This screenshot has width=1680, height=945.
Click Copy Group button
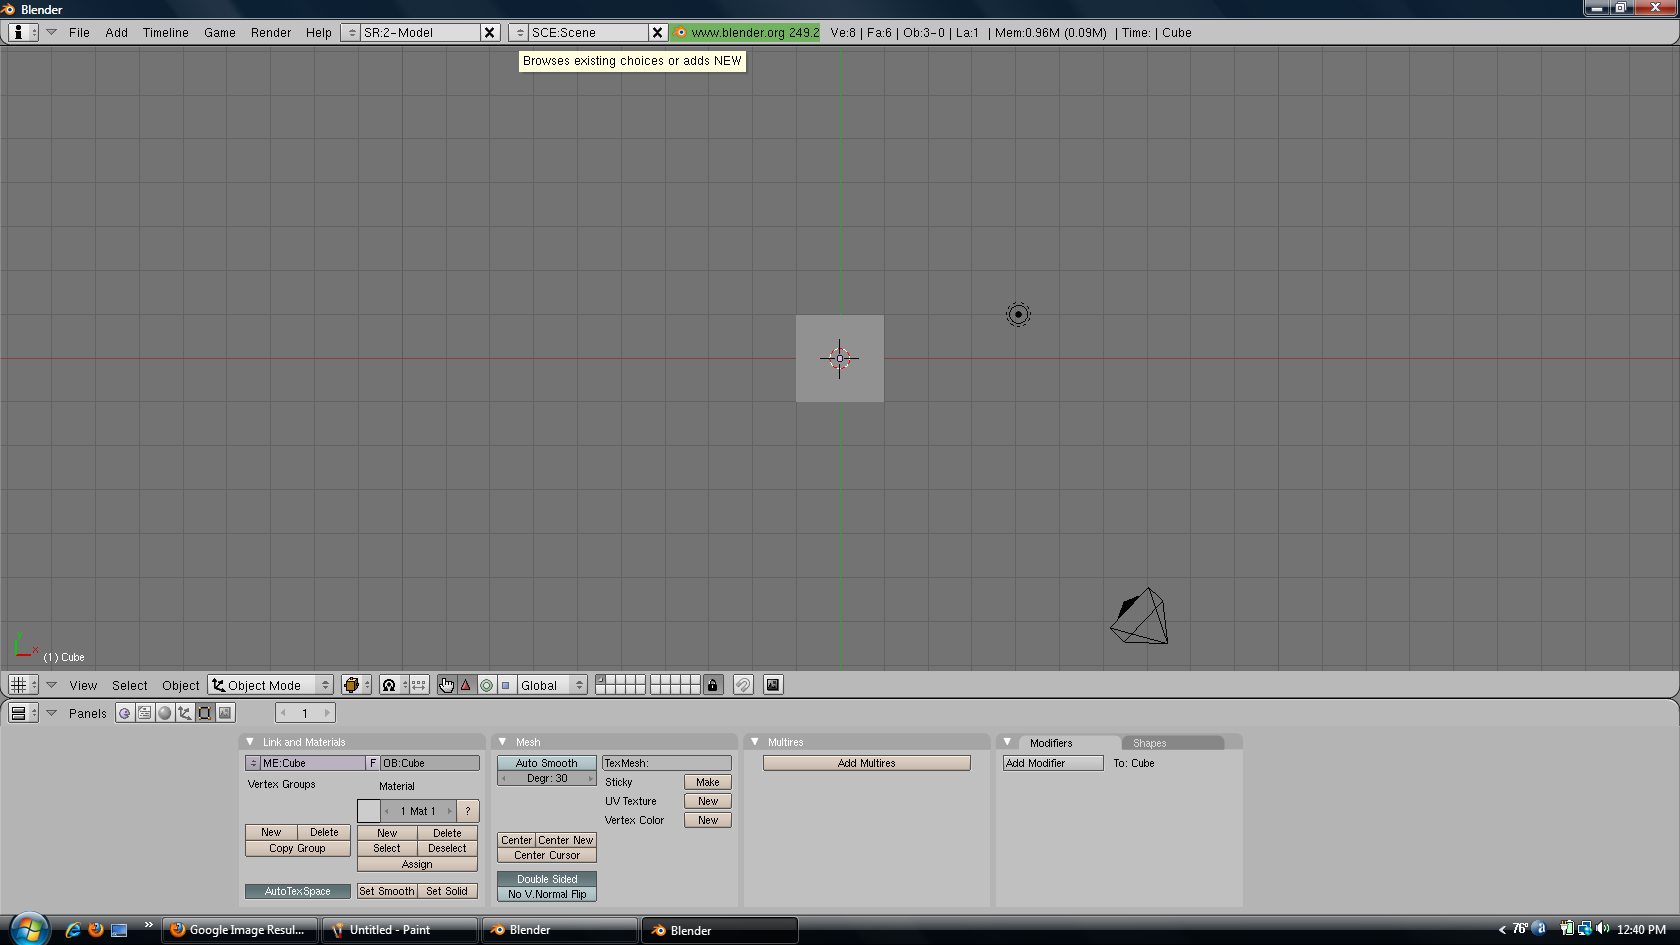pyautogui.click(x=298, y=848)
